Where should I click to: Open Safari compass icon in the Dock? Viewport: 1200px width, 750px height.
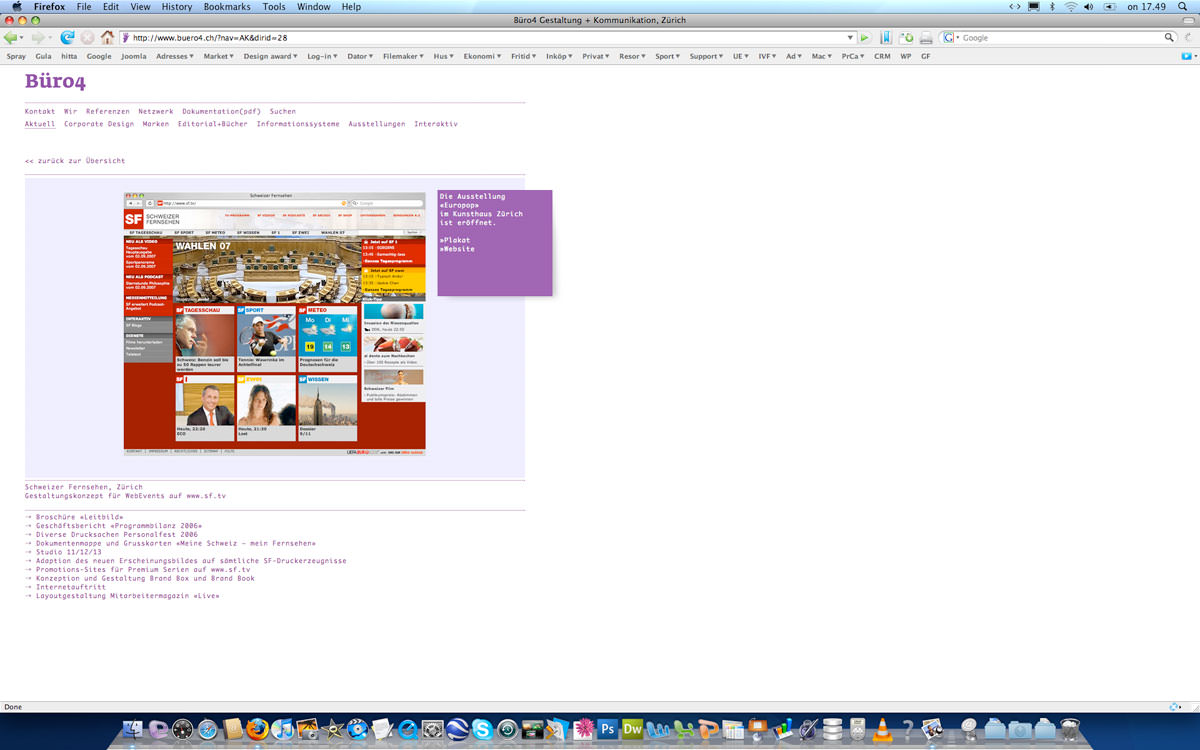(208, 728)
